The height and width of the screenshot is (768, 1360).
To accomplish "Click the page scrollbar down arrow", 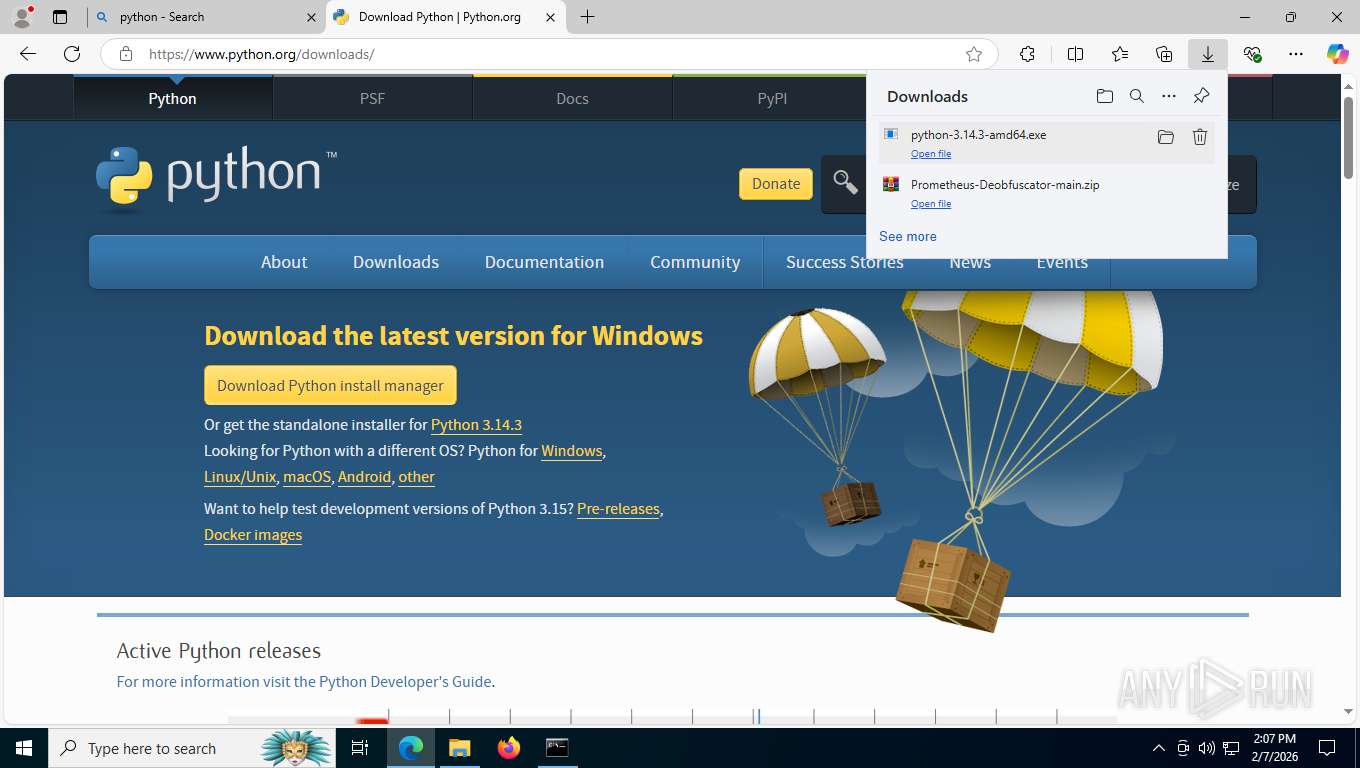I will pyautogui.click(x=1349, y=711).
